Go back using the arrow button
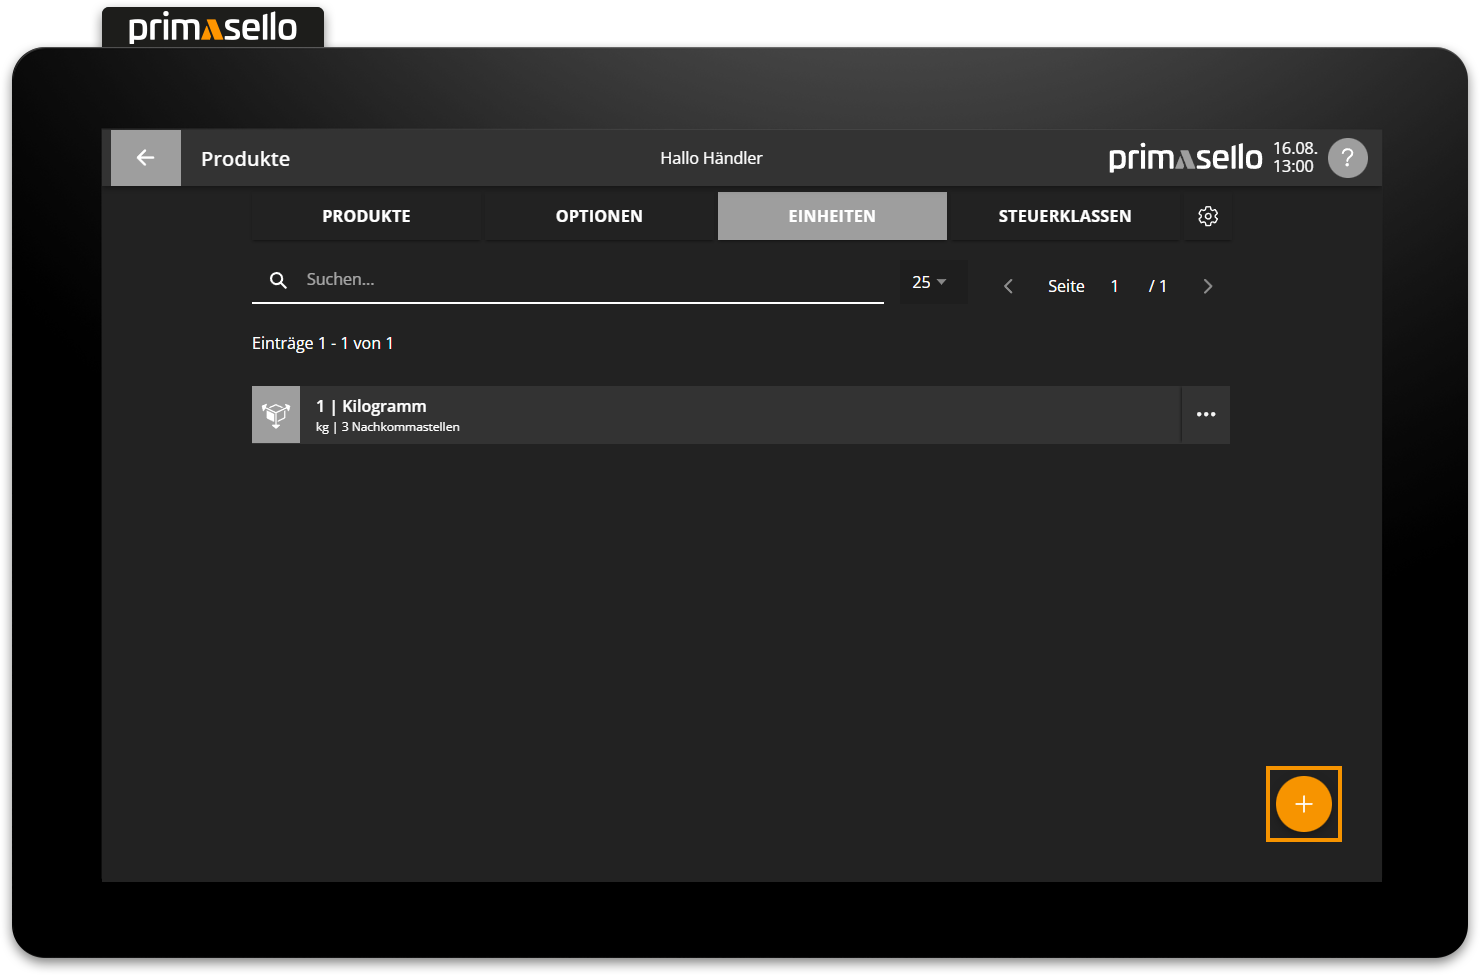The width and height of the screenshot is (1480, 975). (146, 158)
